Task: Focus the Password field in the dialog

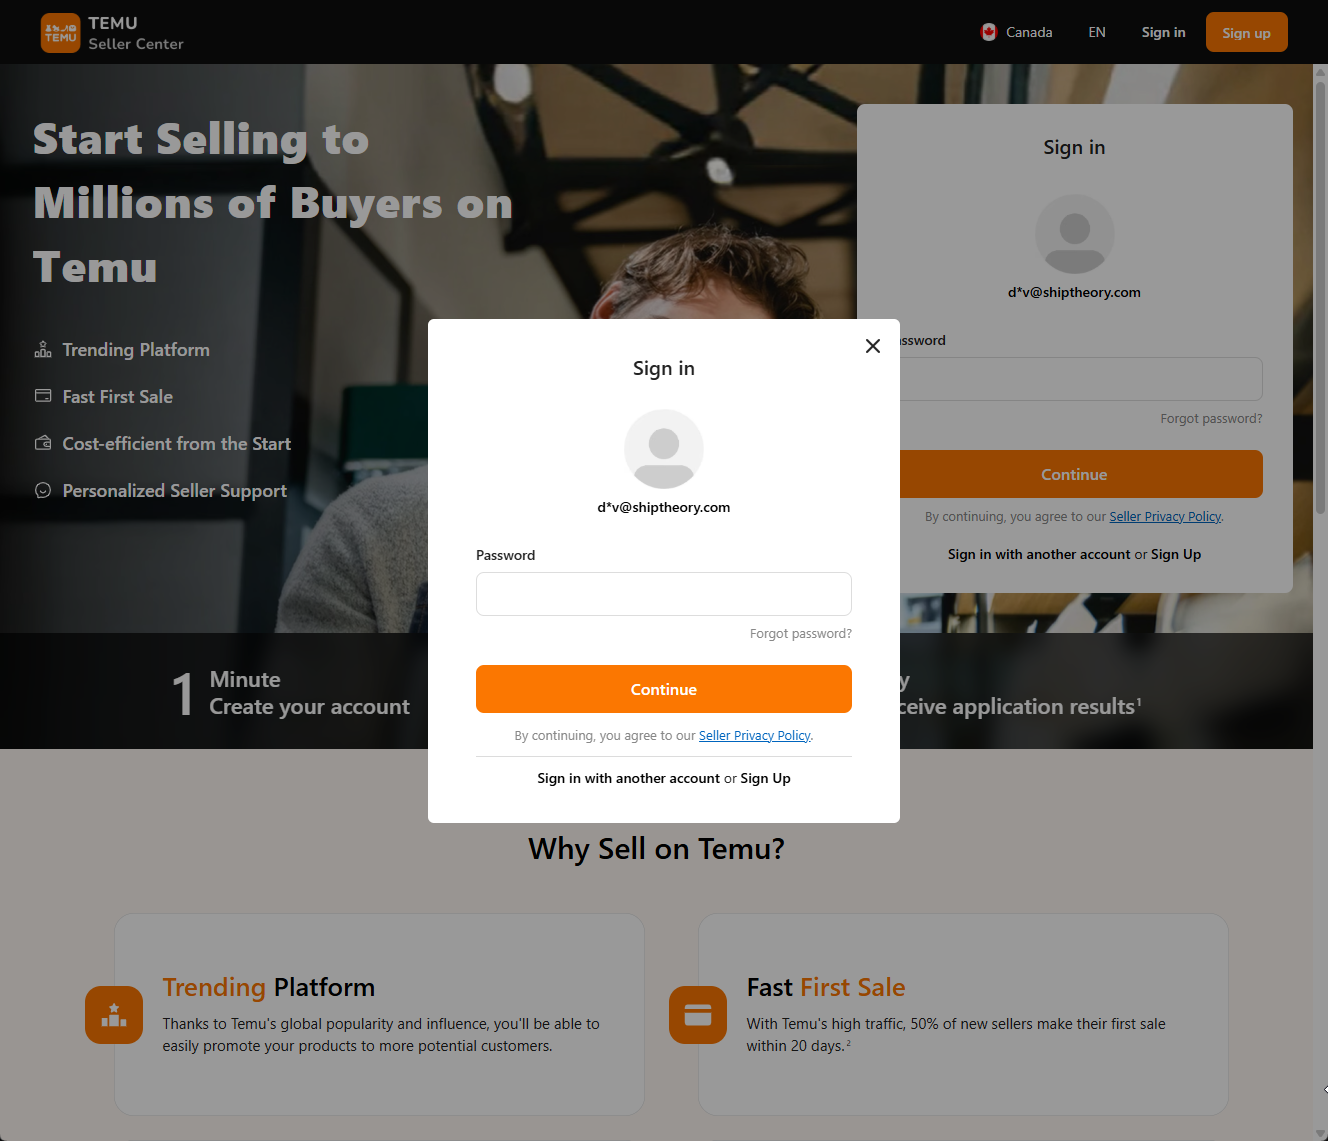Action: tap(664, 594)
